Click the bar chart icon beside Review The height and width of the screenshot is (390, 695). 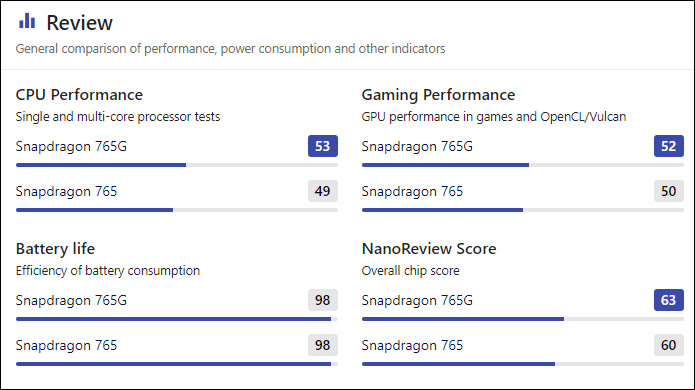tap(27, 21)
